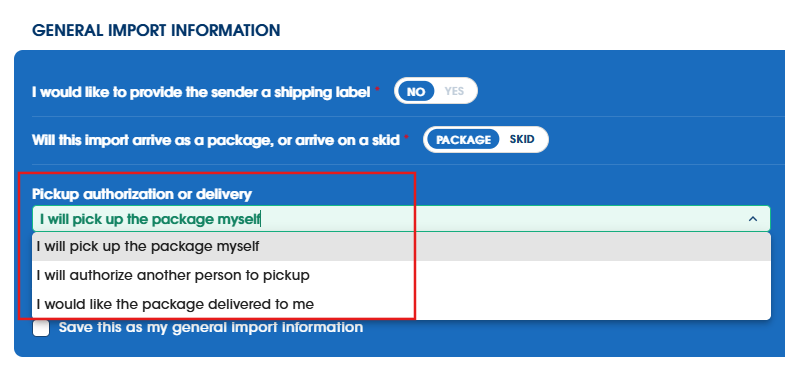The width and height of the screenshot is (785, 367).
Task: Click empty space right of the authorize-another-person option
Action: [539, 275]
